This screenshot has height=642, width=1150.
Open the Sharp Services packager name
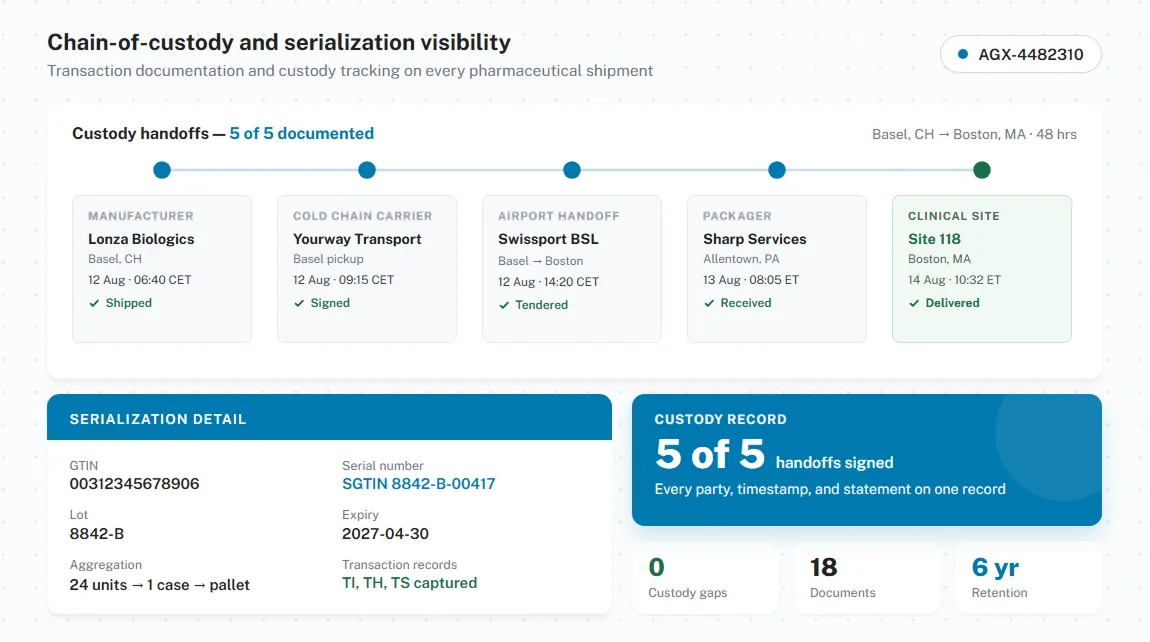755,239
